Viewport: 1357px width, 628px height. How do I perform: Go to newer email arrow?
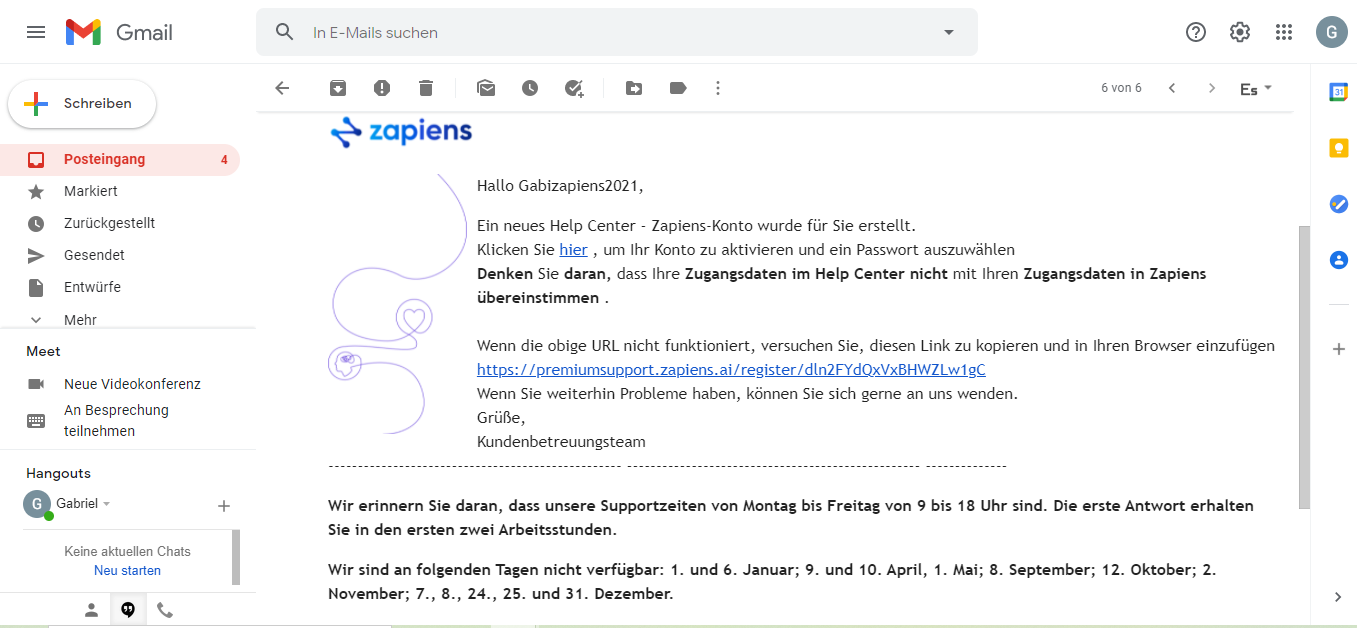(1172, 88)
